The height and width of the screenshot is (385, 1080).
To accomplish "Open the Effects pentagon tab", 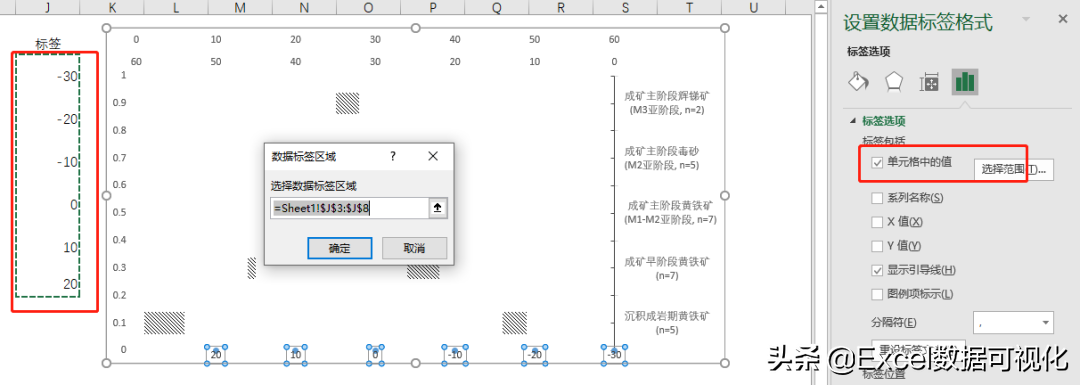I will 894,82.
